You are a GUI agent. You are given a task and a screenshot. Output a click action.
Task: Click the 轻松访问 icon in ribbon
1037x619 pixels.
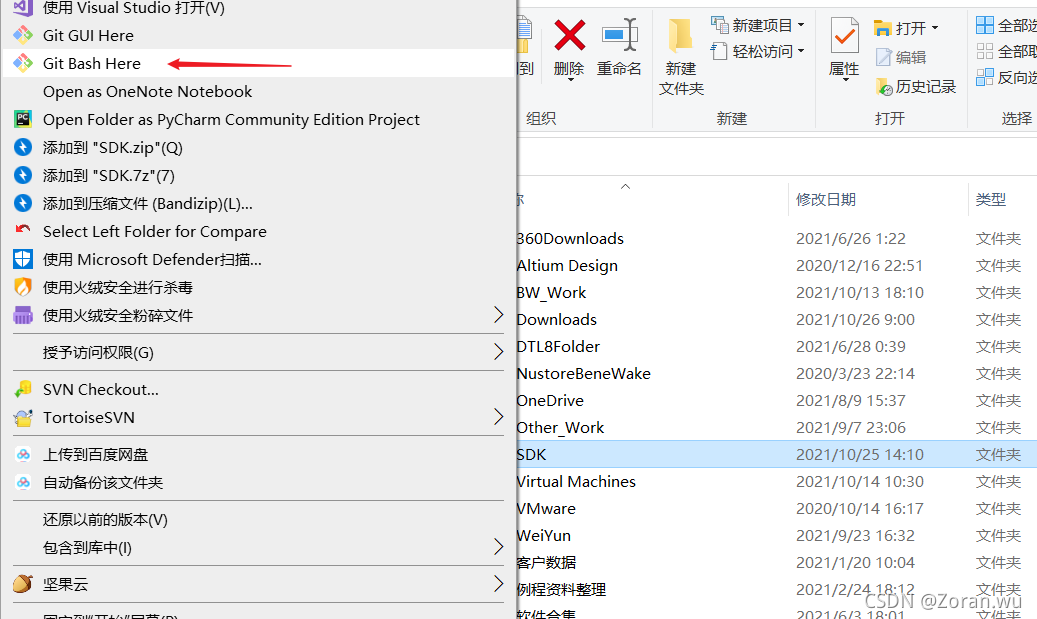(x=720, y=51)
